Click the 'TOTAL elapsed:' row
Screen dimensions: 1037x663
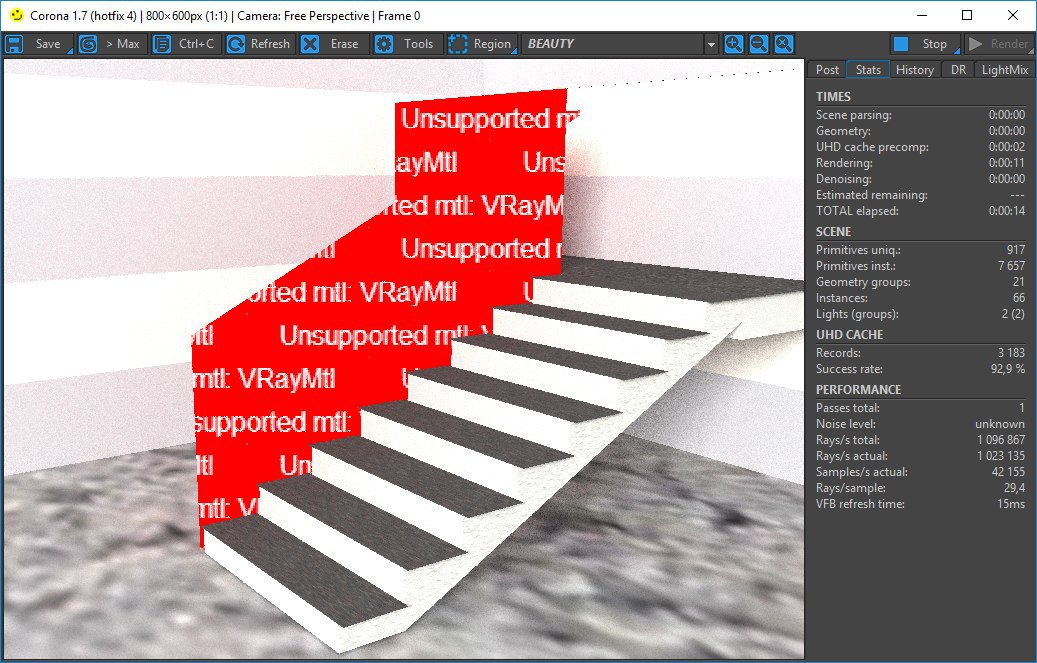pyautogui.click(x=920, y=211)
